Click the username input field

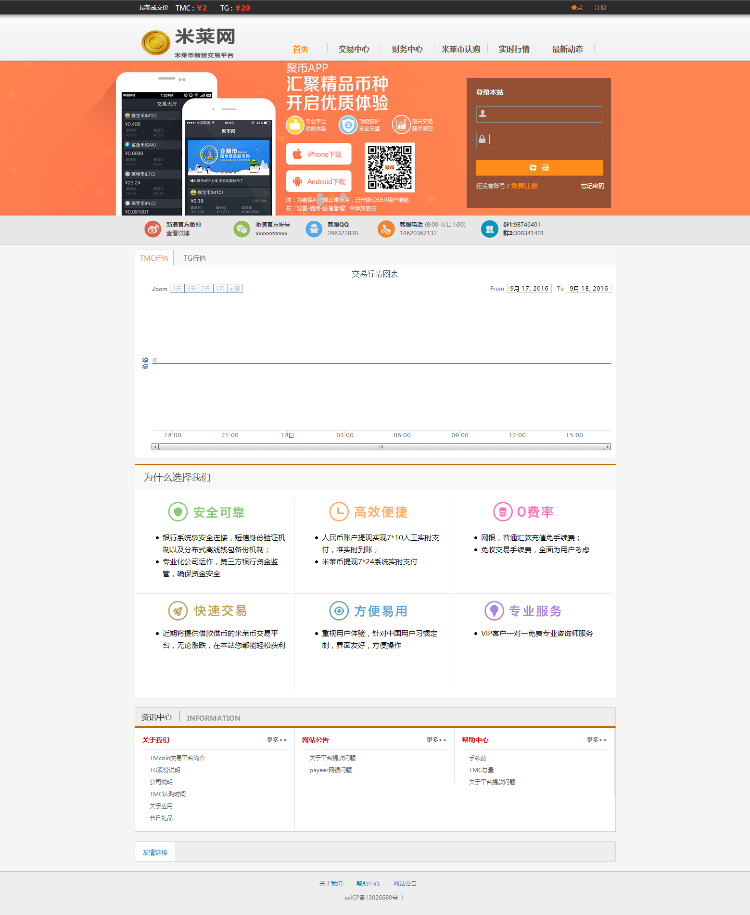[539, 114]
